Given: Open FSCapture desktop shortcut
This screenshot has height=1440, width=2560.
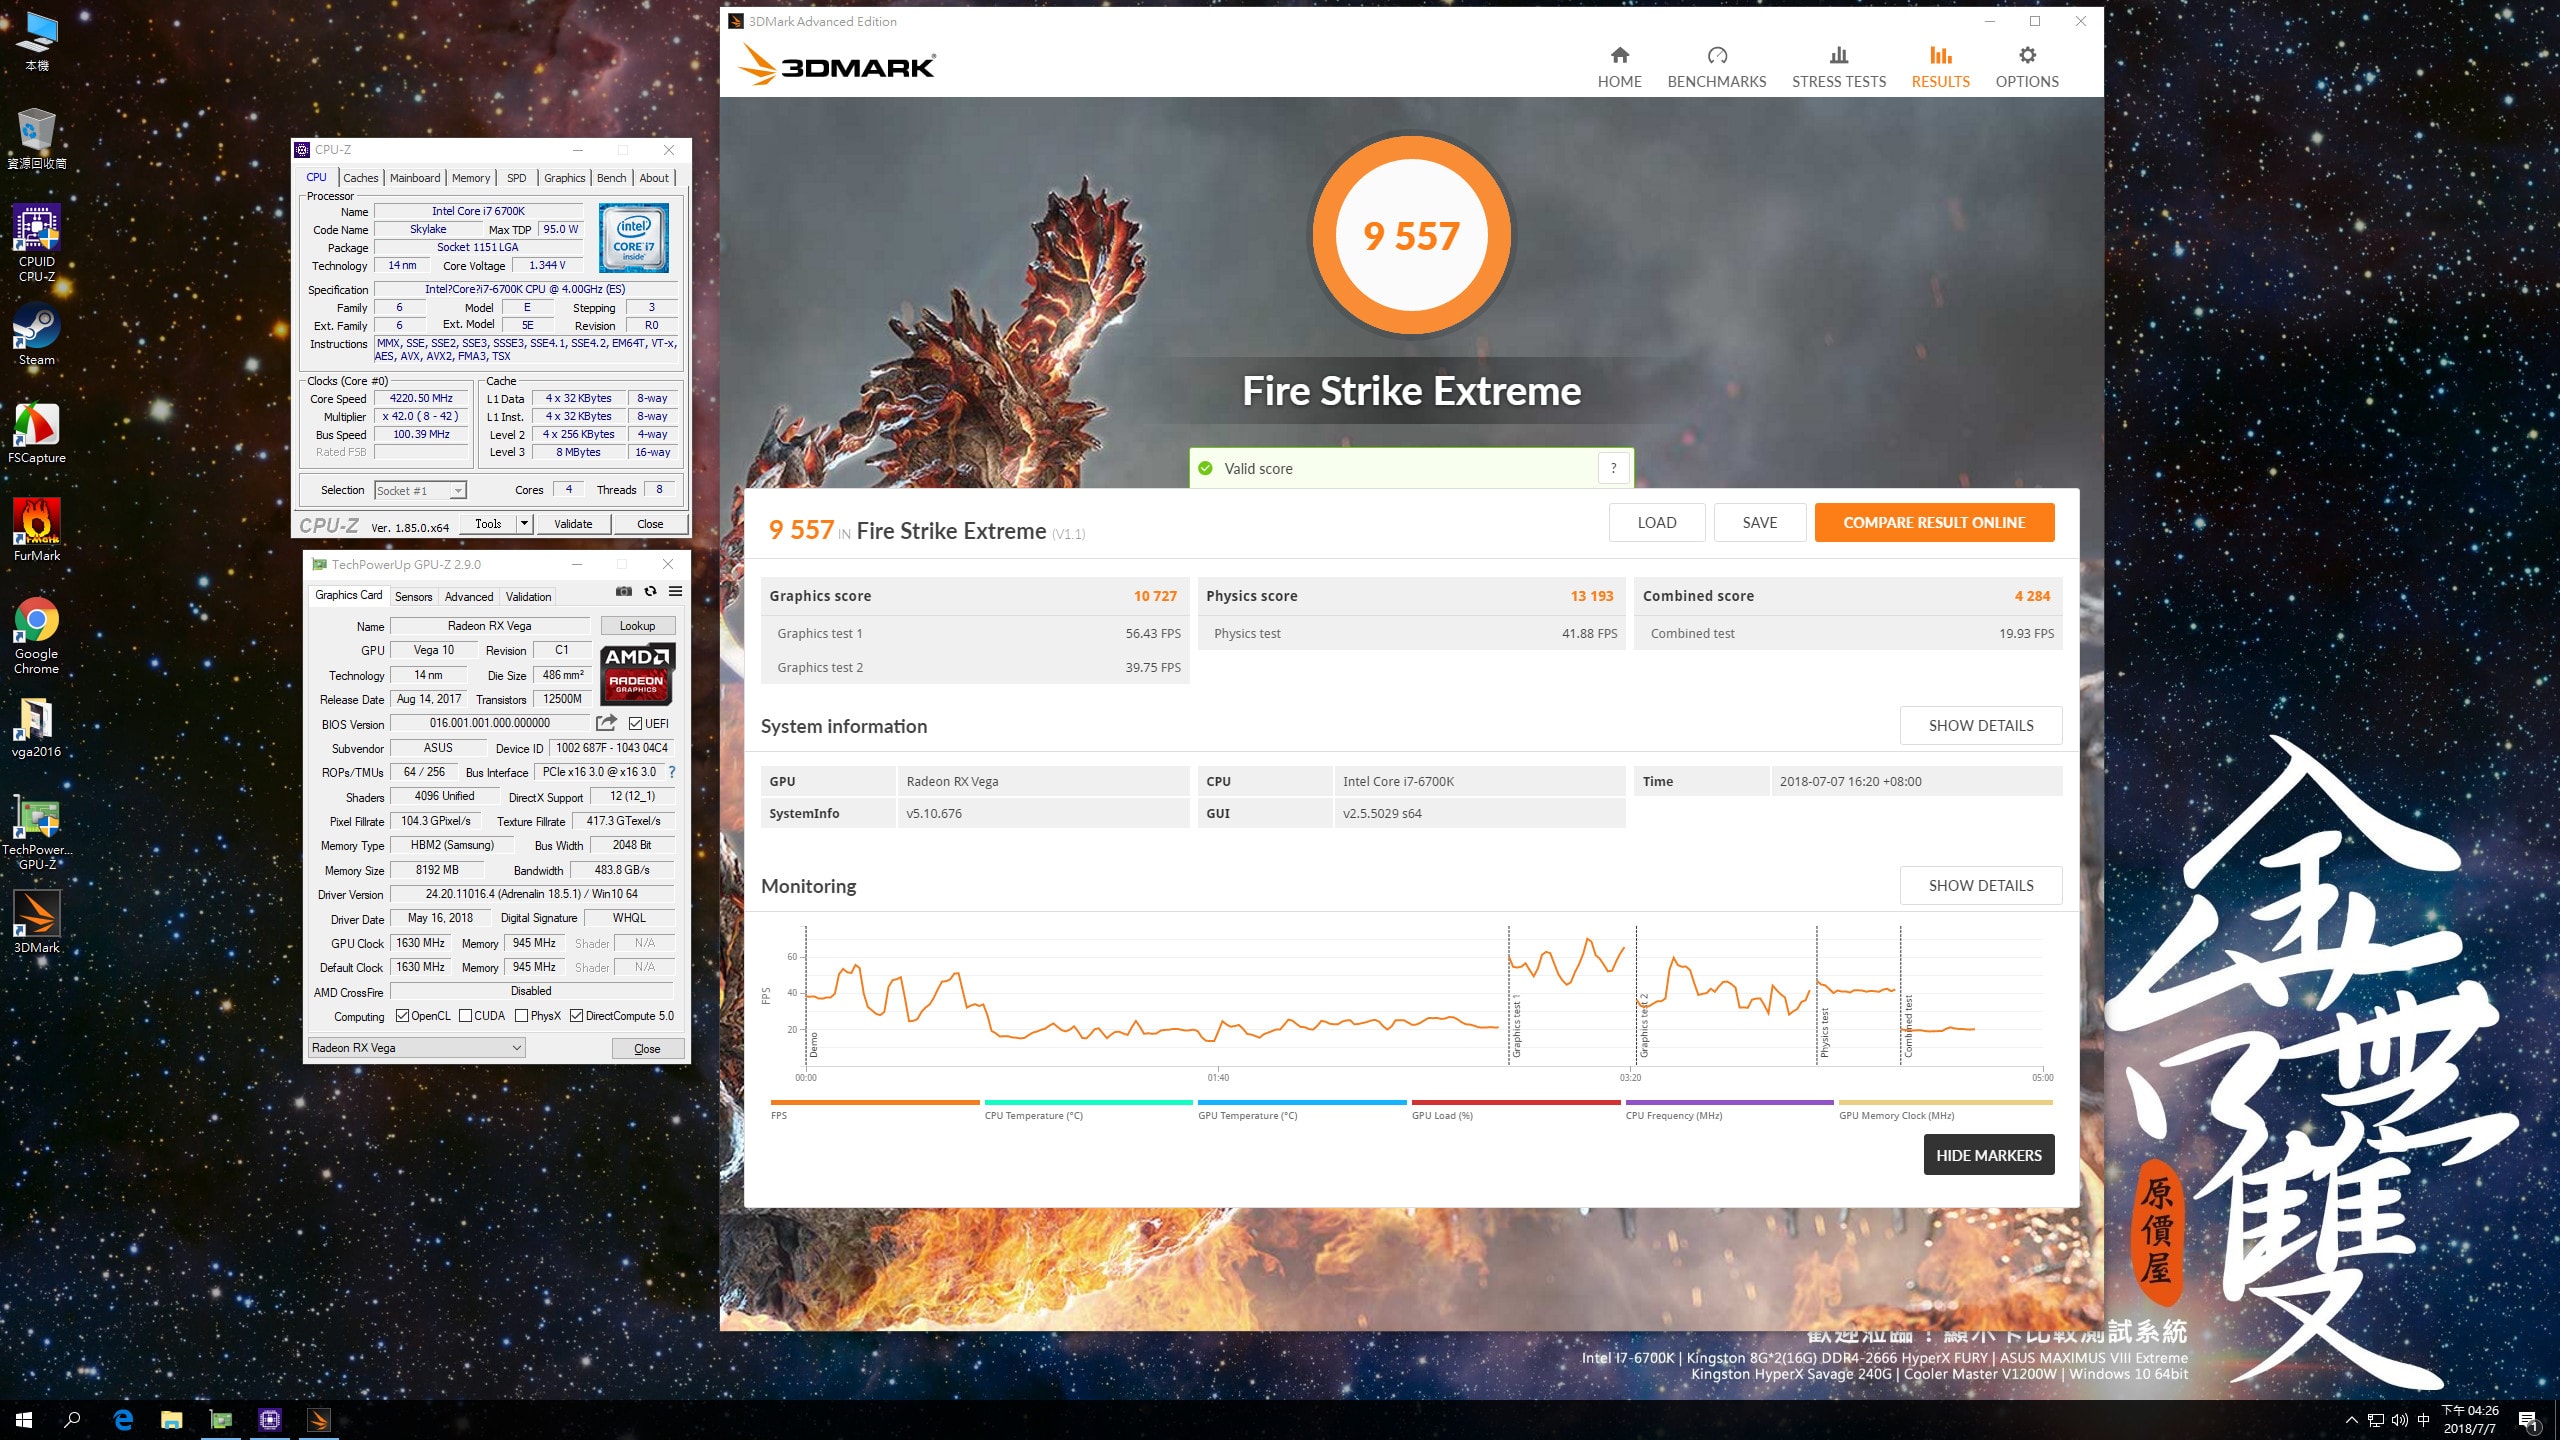Looking at the screenshot, I should [37, 434].
